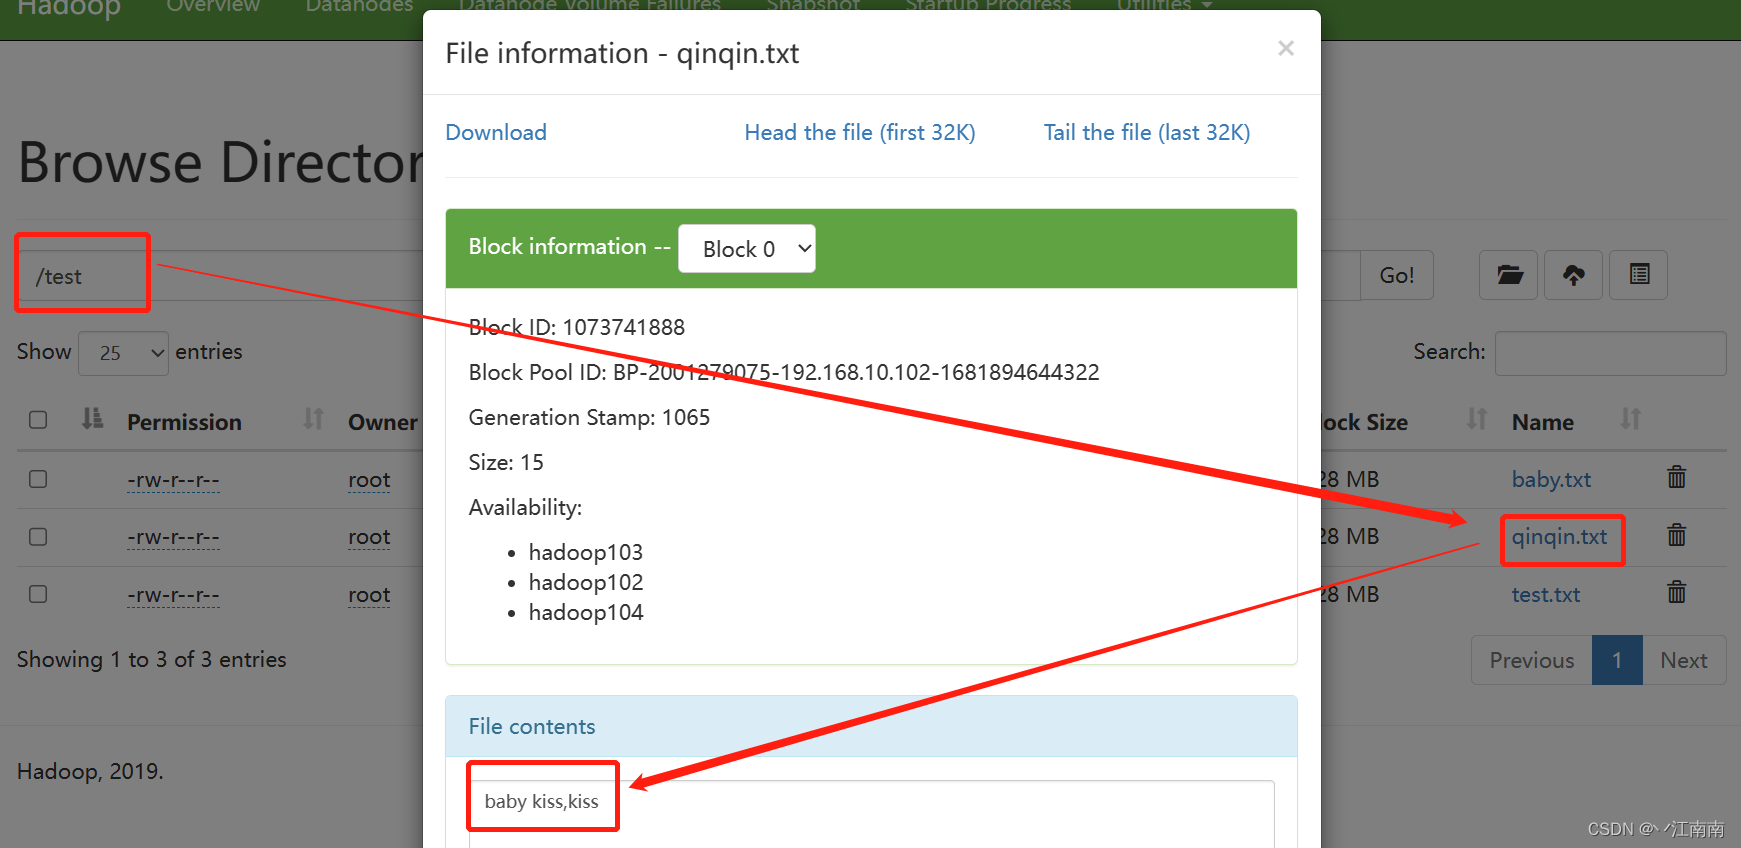The width and height of the screenshot is (1741, 848).
Task: Click hadoop103 in the Availability list
Action: coord(586,552)
